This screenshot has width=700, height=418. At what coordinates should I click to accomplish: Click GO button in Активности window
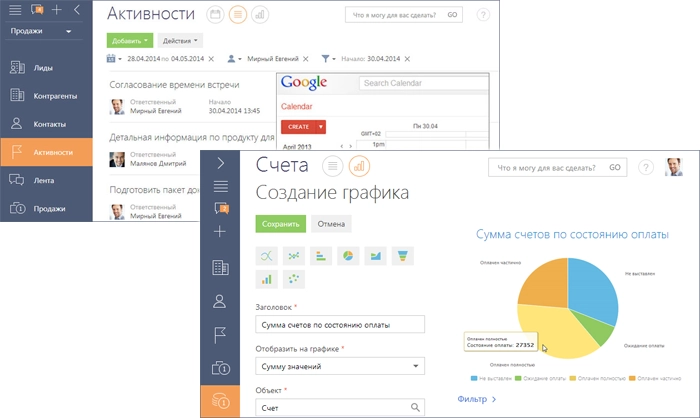pos(452,15)
